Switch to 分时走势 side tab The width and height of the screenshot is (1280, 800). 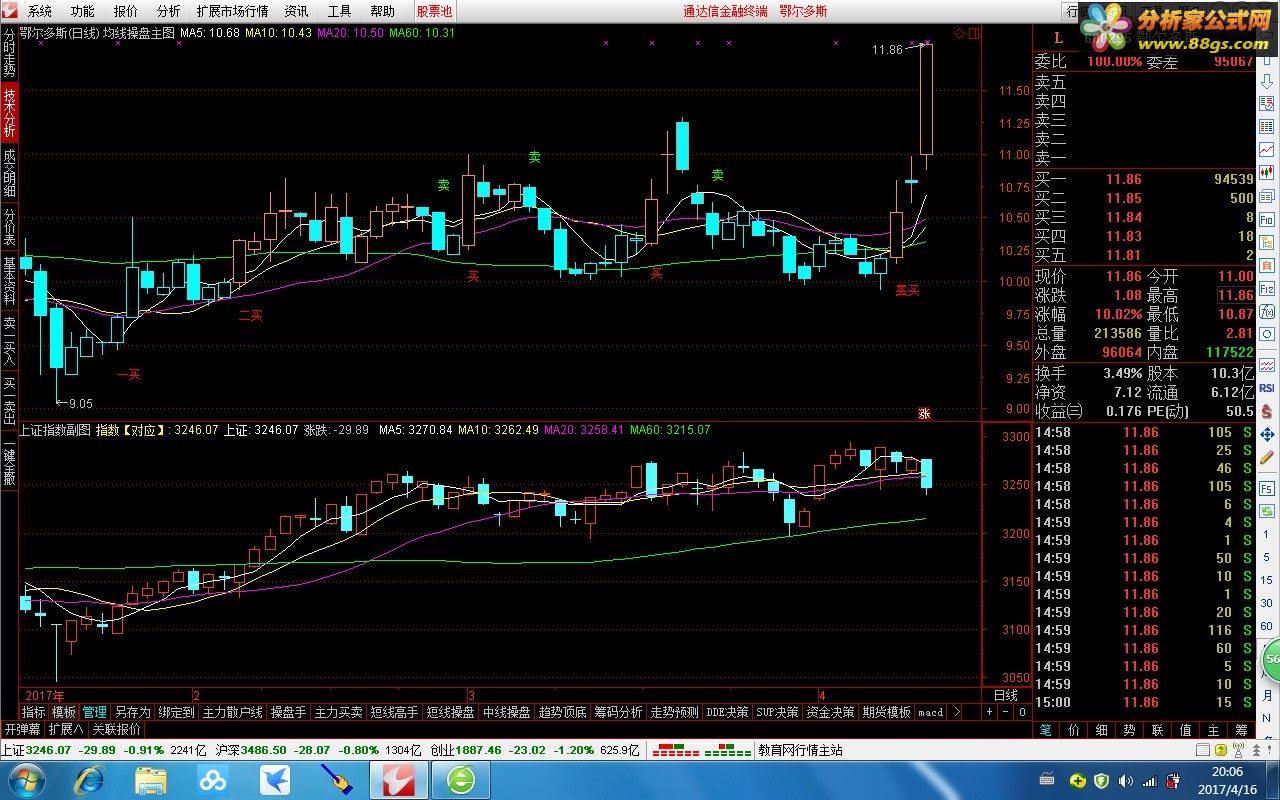[x=9, y=54]
